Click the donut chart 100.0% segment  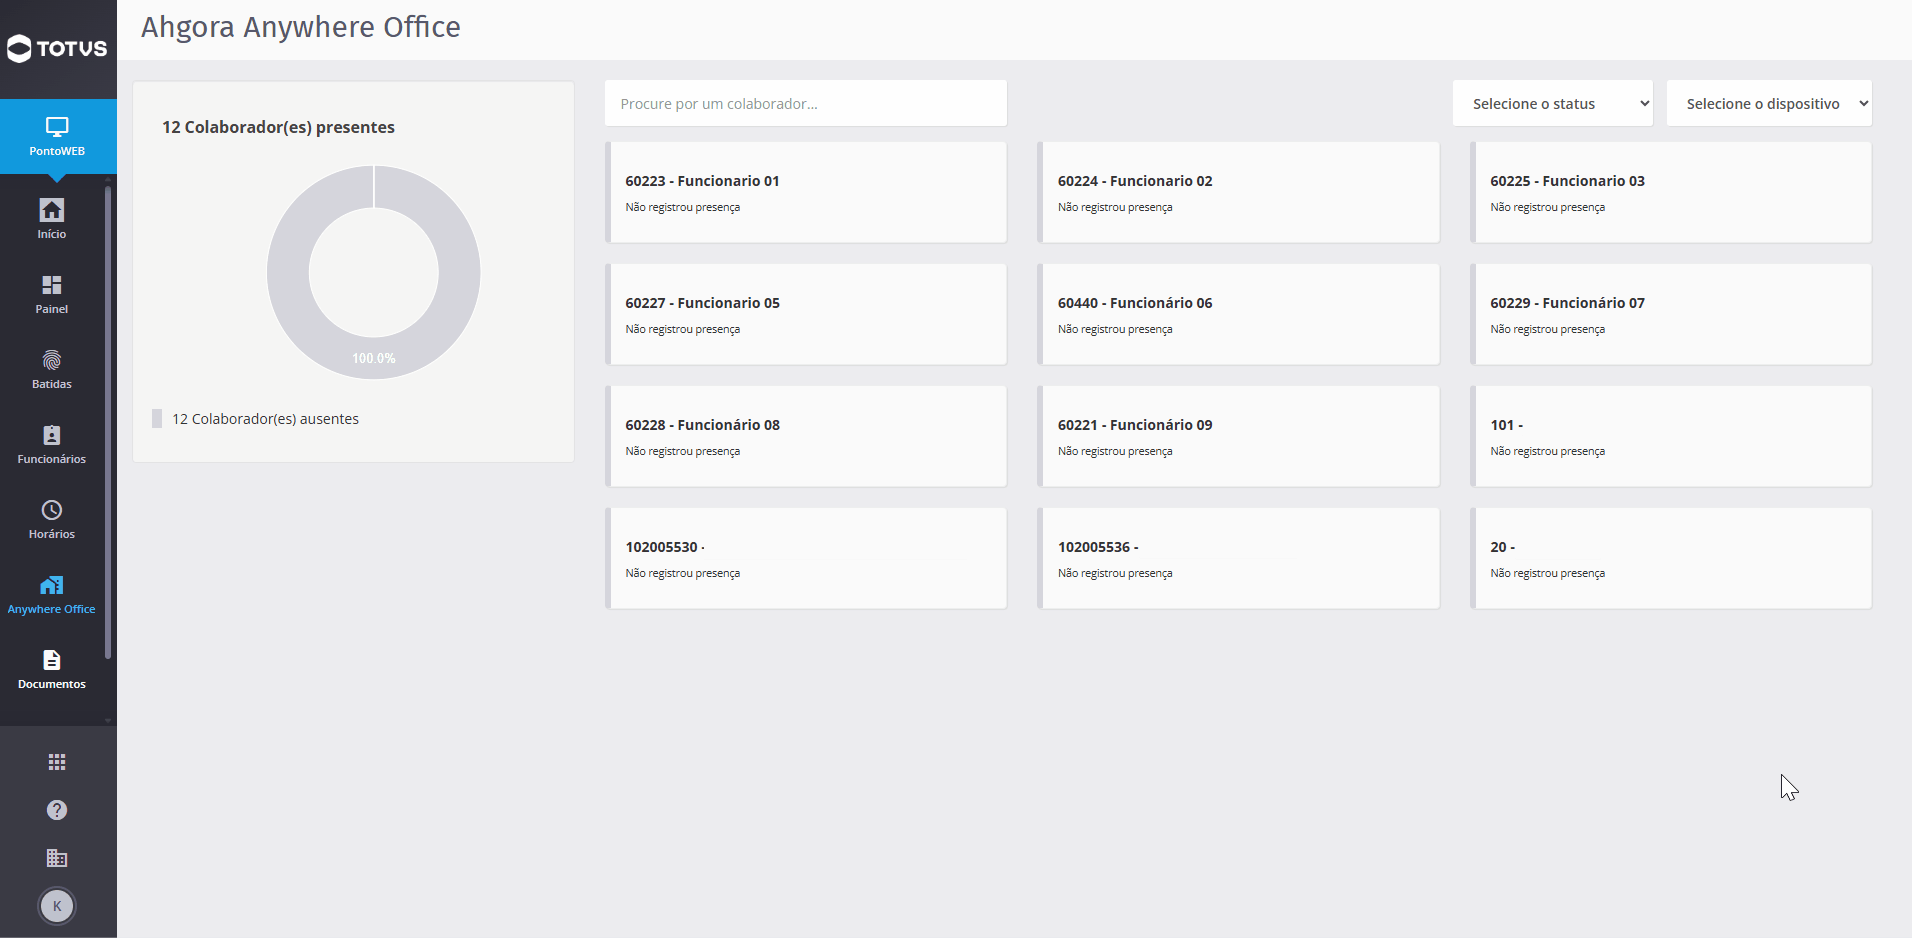pos(374,358)
